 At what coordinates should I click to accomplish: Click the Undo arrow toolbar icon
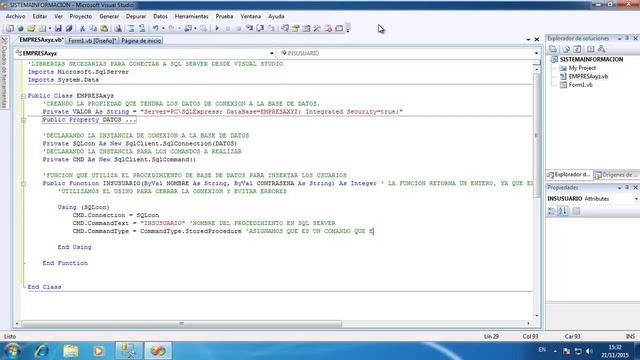coord(156,29)
